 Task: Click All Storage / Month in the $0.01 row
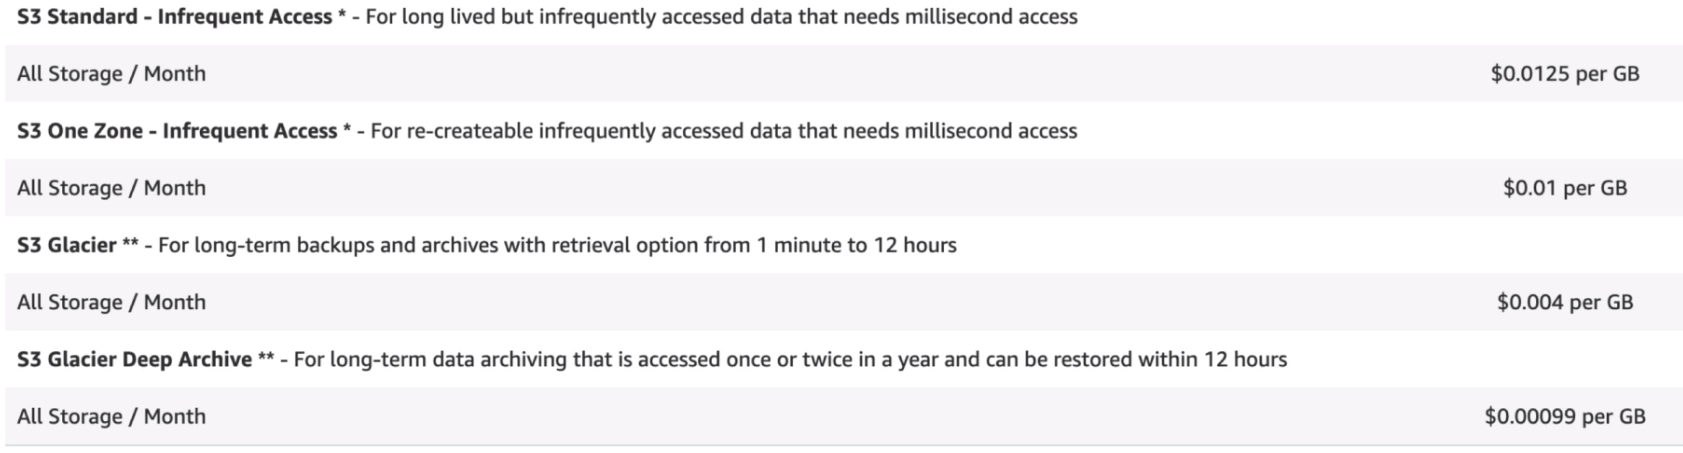click(111, 188)
